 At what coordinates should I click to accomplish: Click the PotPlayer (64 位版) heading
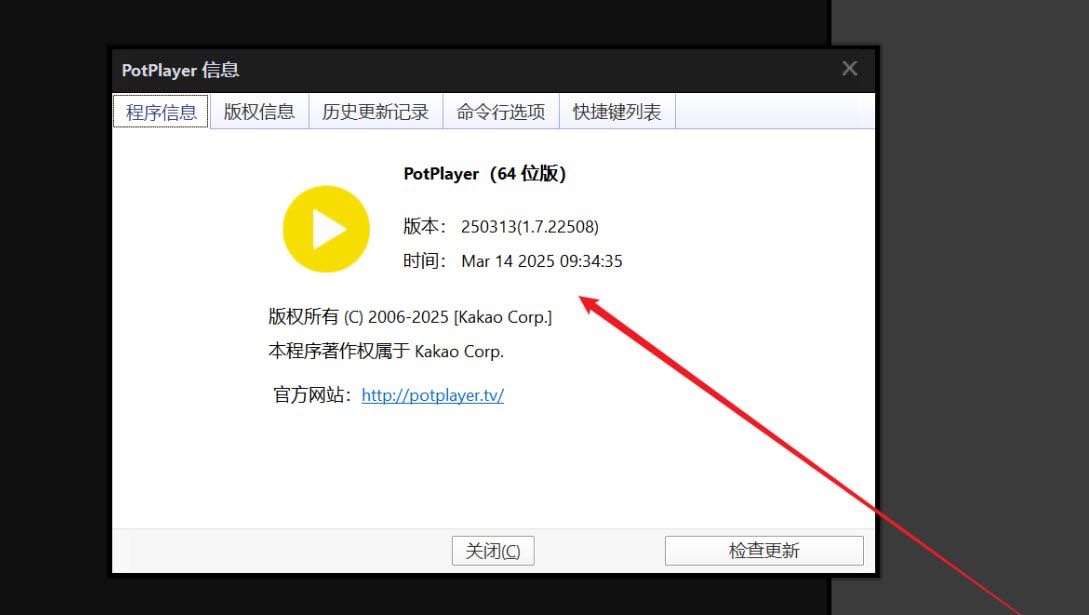pos(485,174)
